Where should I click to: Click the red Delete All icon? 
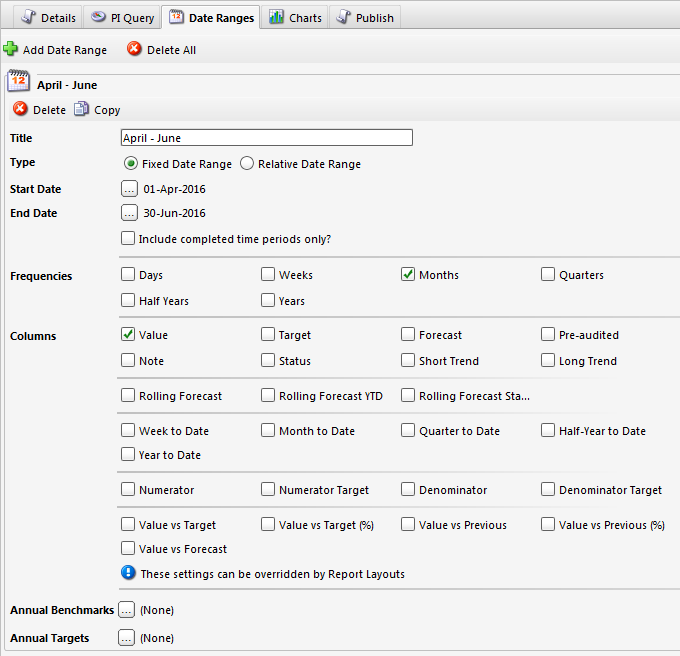(x=134, y=49)
